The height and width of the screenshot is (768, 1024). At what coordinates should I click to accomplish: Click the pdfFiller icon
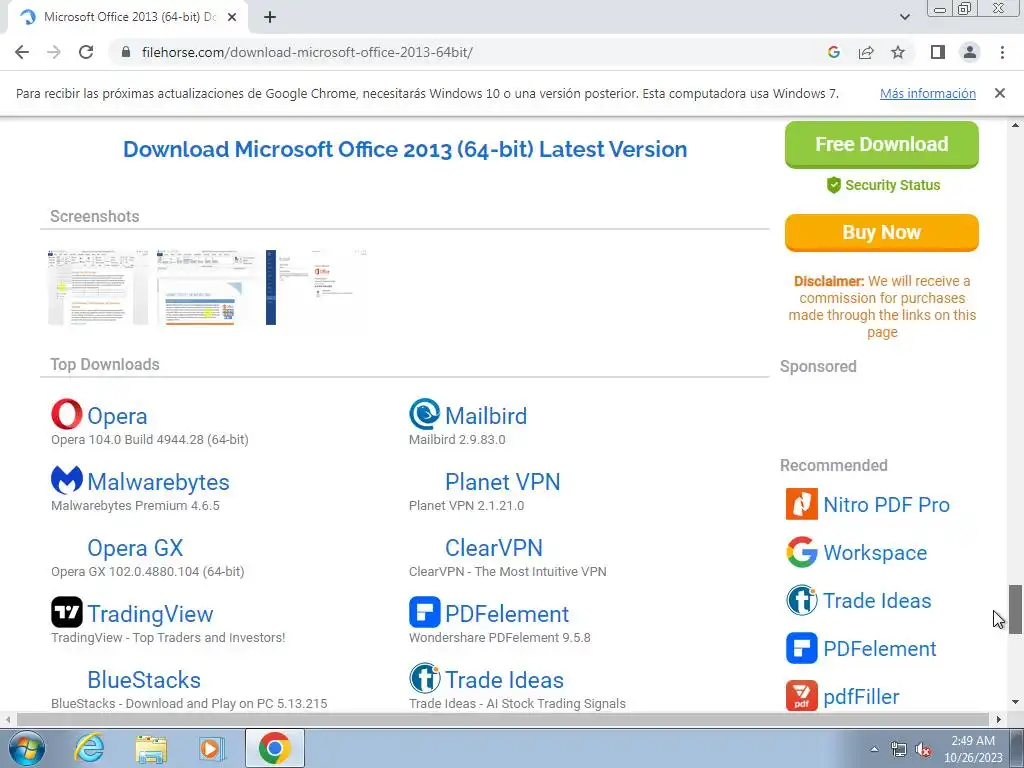(801, 696)
